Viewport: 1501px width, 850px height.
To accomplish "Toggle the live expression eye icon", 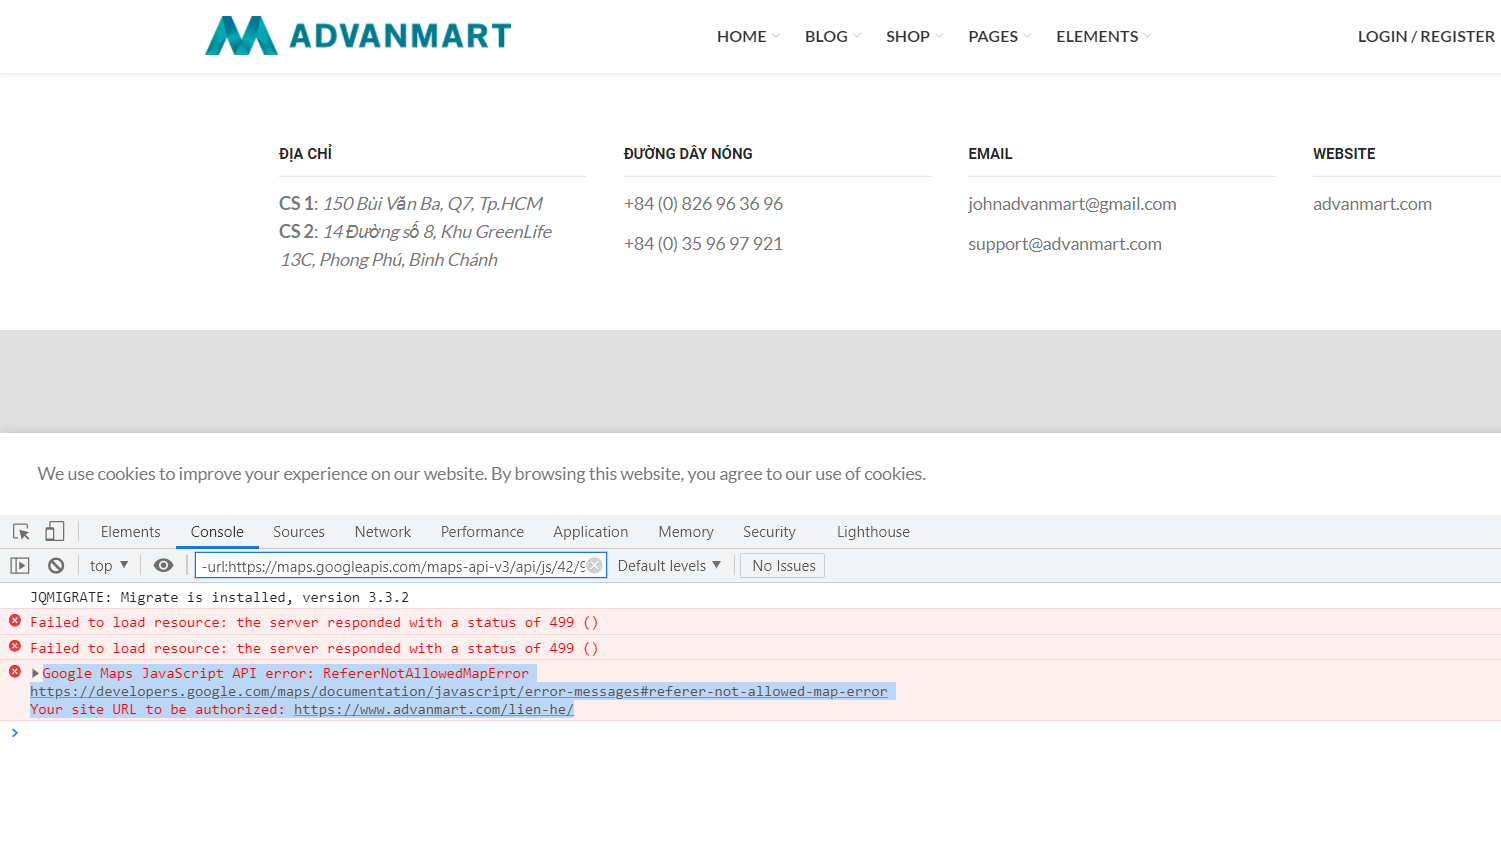I will point(163,566).
